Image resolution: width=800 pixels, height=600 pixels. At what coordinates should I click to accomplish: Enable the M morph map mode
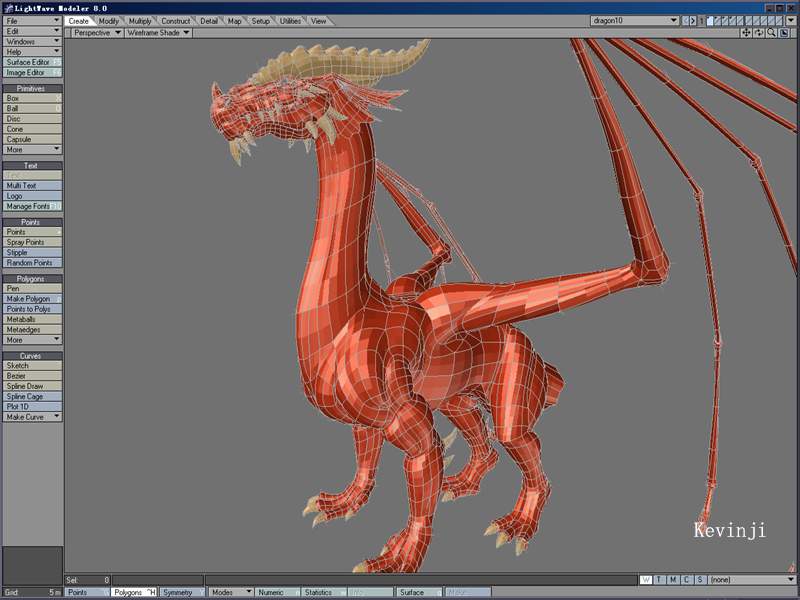click(673, 580)
